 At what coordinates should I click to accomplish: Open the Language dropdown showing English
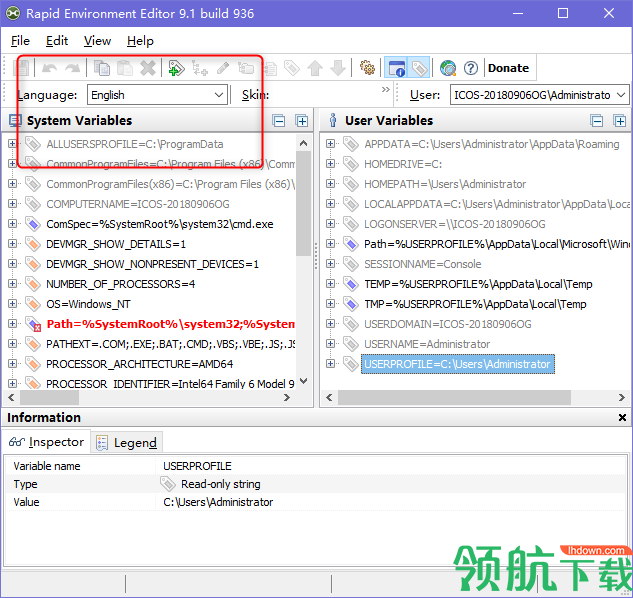pos(157,95)
